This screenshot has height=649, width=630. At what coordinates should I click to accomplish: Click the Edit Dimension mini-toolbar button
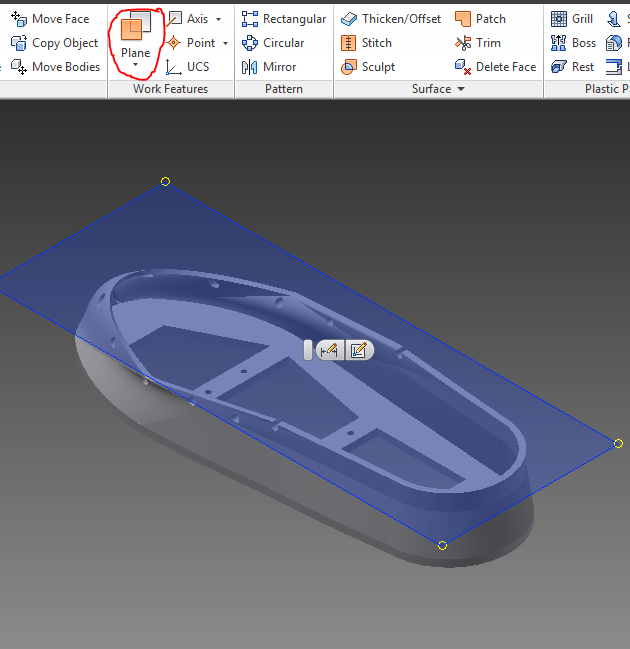coord(330,351)
